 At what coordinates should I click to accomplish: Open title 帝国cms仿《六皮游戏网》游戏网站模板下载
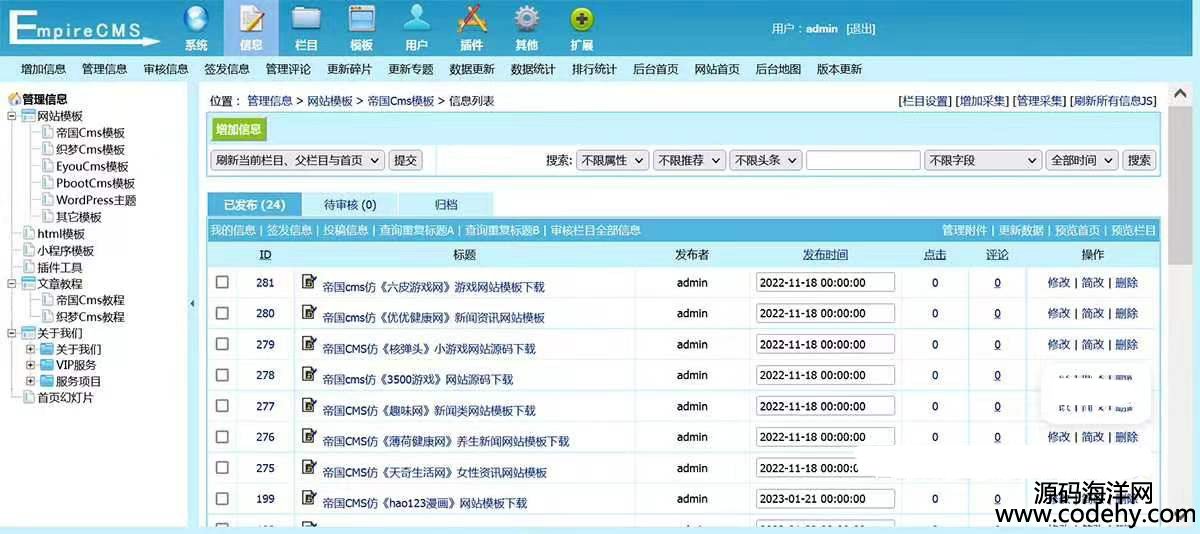[x=434, y=287]
